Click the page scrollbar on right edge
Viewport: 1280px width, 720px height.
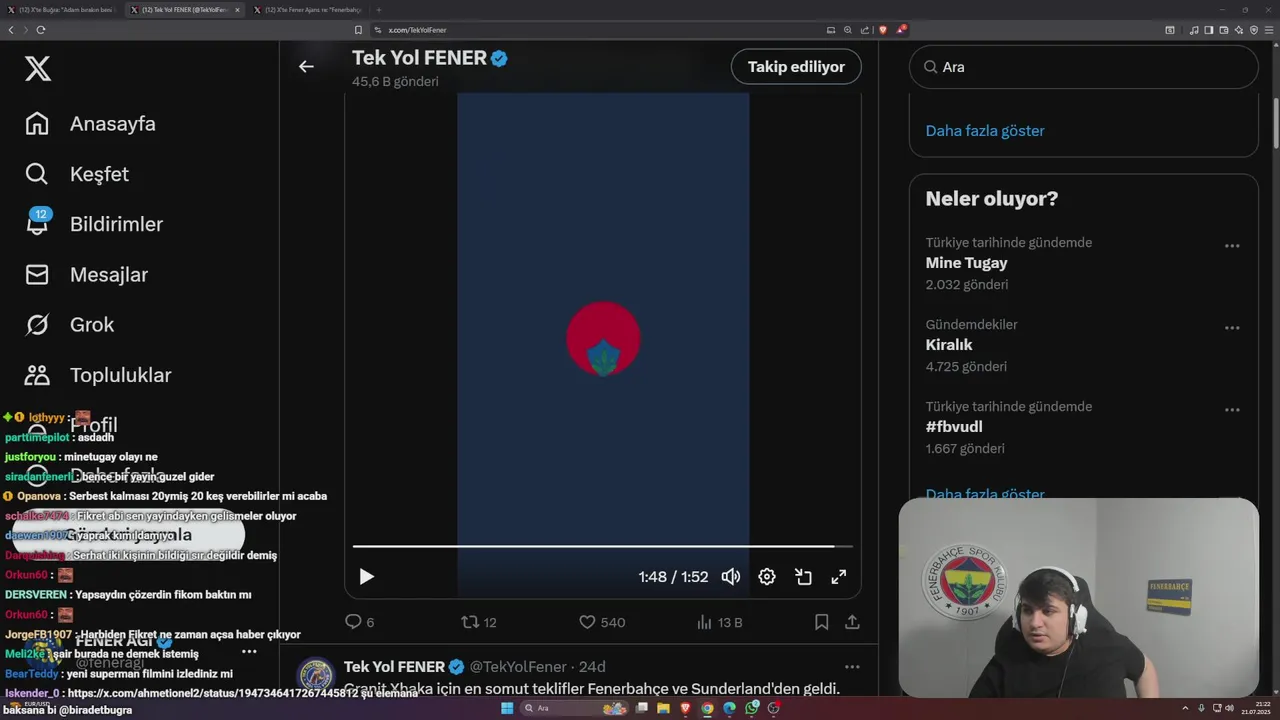(1275, 125)
